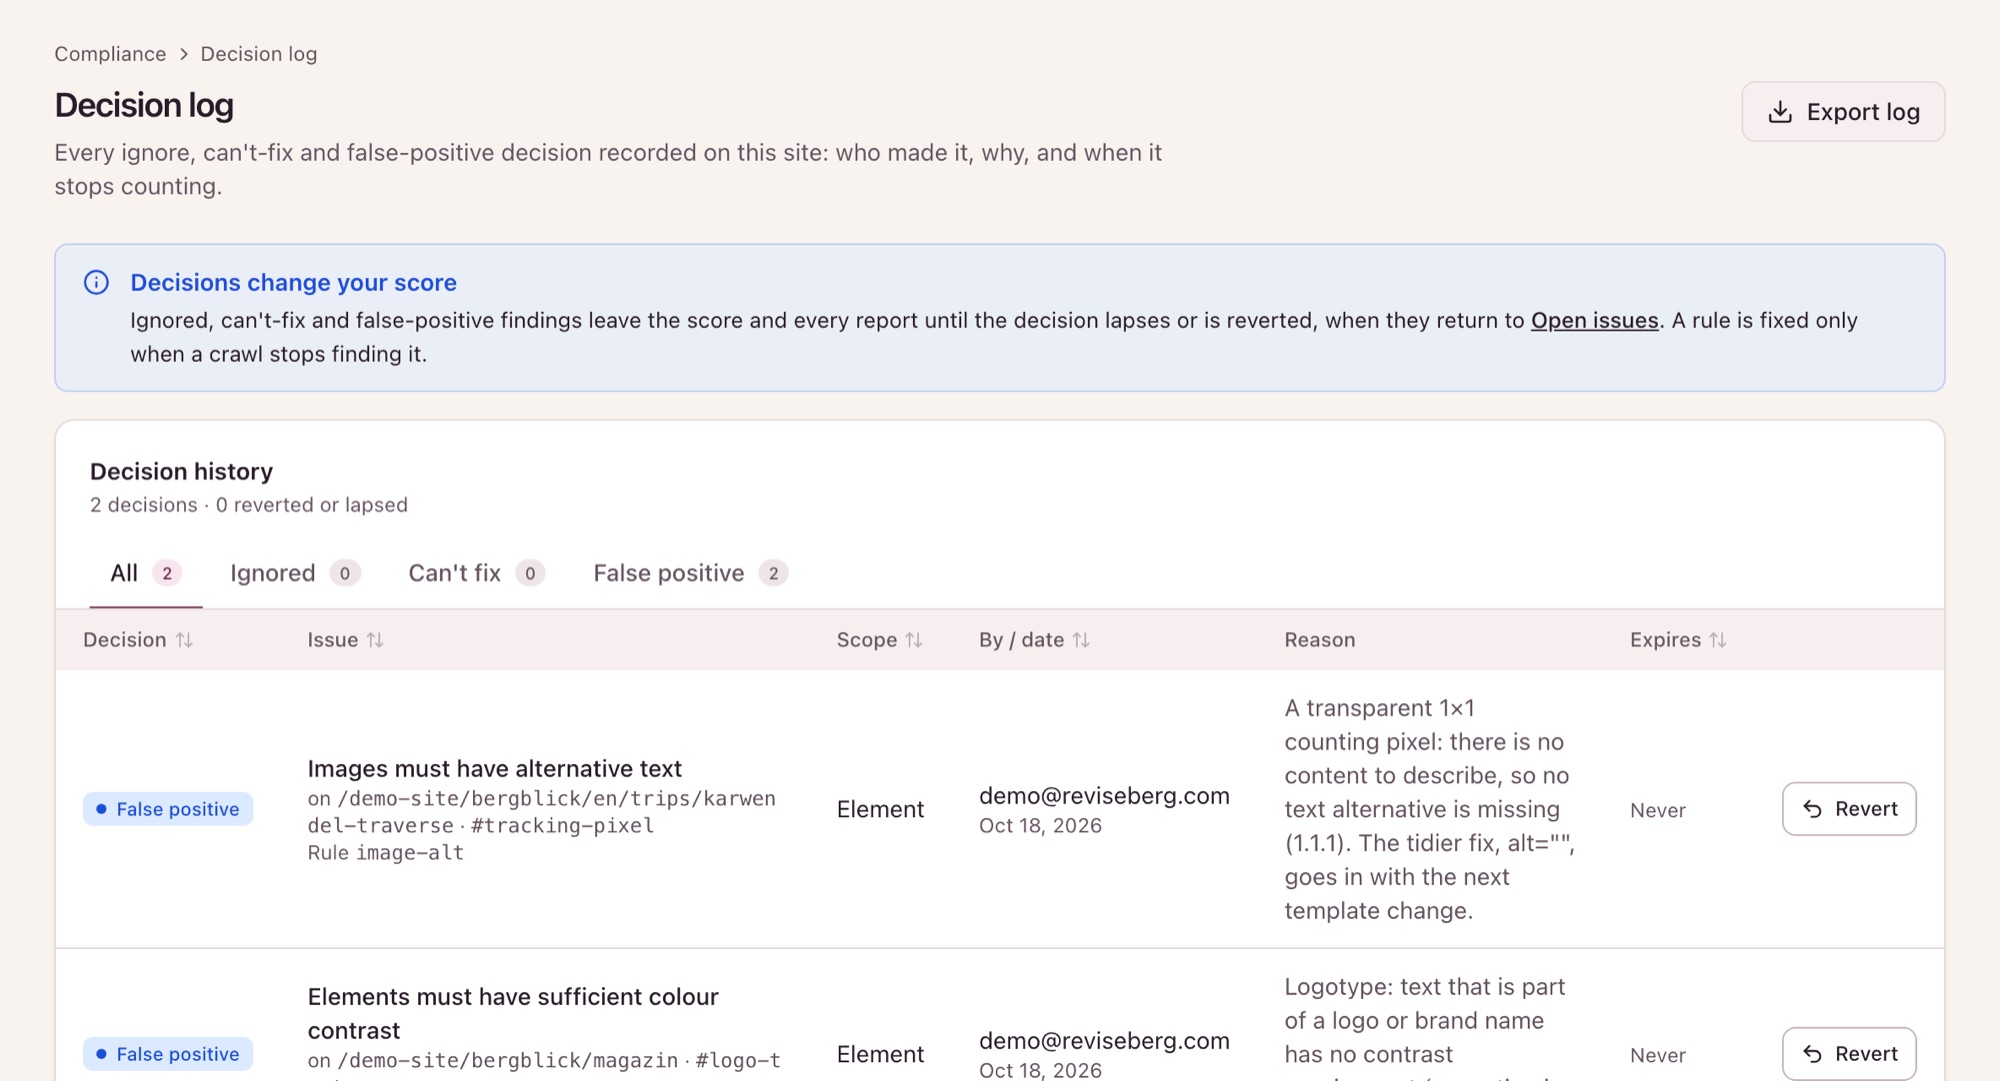Click Element scope in the image-alt row
Viewport: 2000px width, 1081px height.
coord(881,809)
